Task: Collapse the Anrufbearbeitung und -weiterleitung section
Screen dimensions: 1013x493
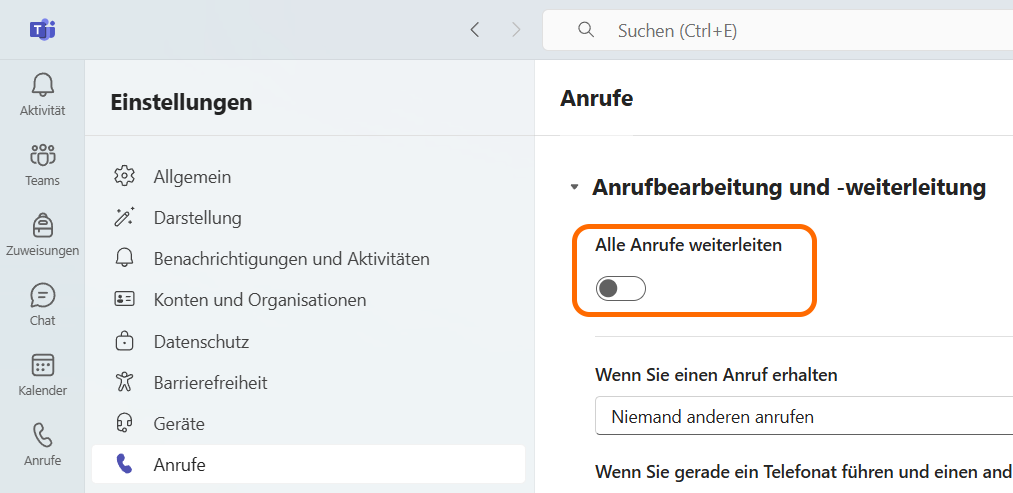Action: click(574, 187)
